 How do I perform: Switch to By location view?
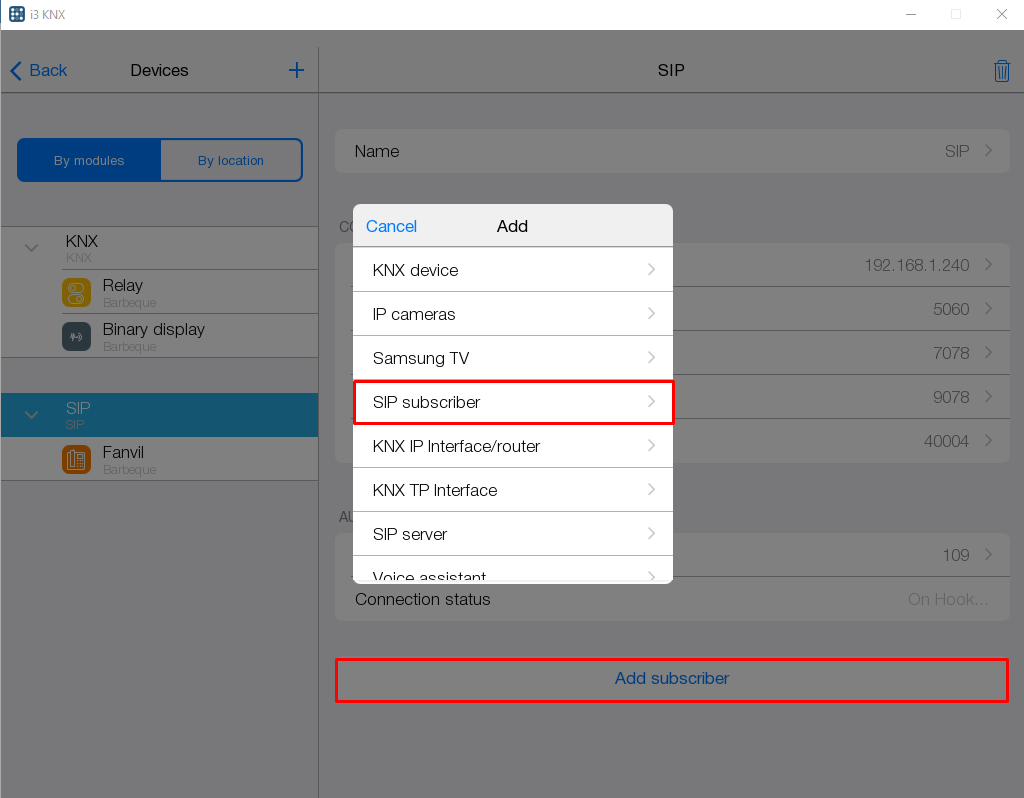231,160
